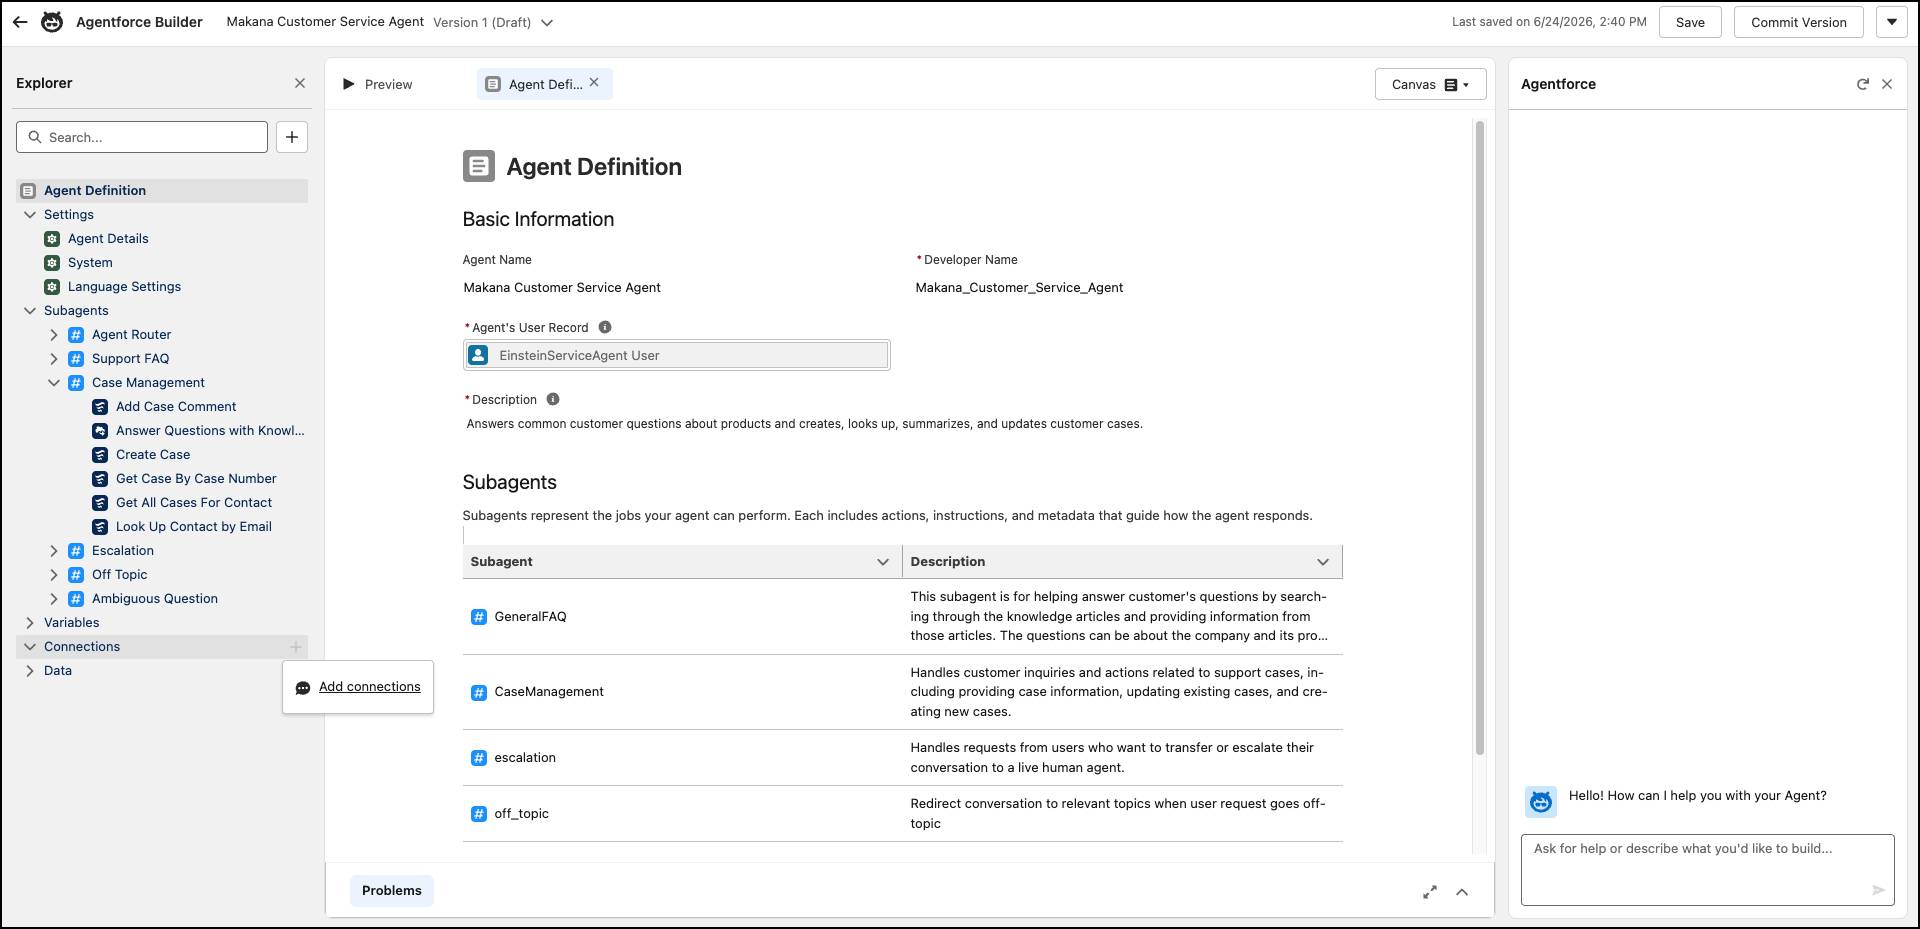Open the Canvas view dropdown
The height and width of the screenshot is (929, 1920).
coord(1430,85)
